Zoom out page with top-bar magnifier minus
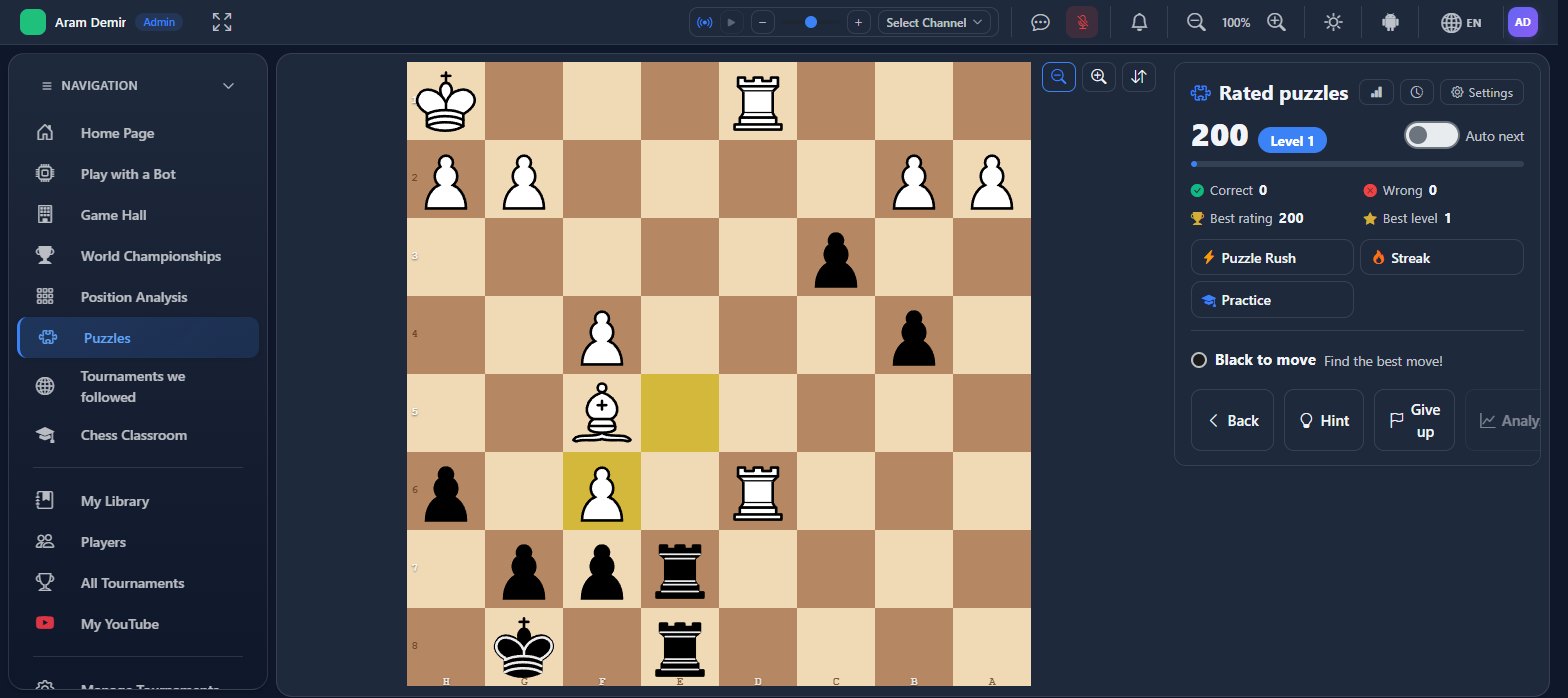The width and height of the screenshot is (1568, 698). (x=1195, y=22)
